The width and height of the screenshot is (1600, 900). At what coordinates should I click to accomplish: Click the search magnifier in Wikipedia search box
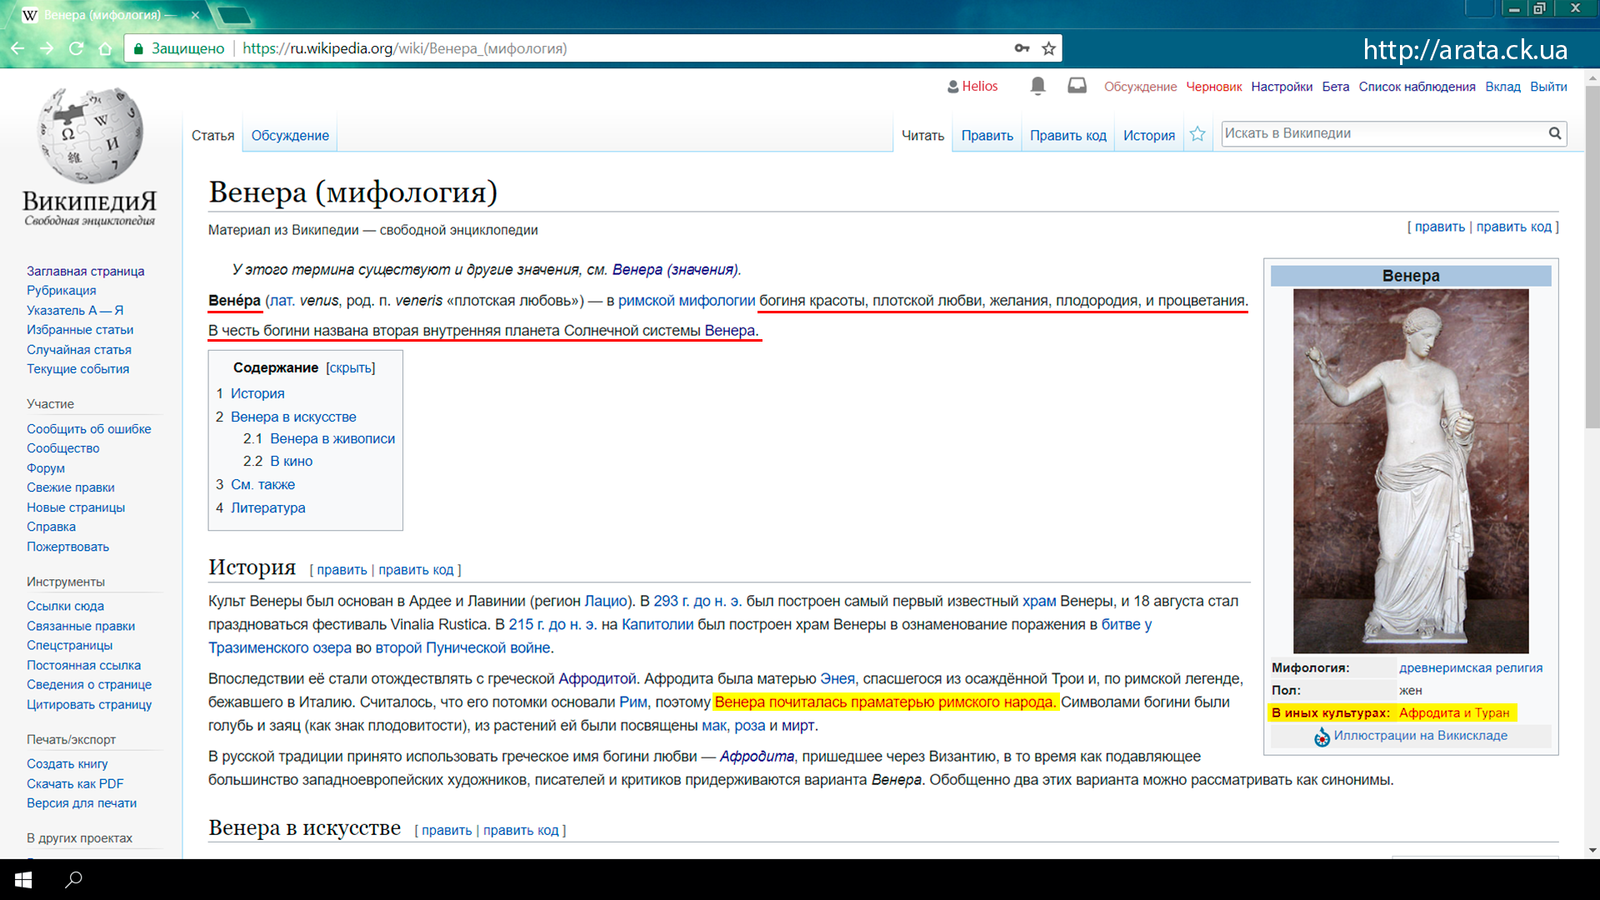(x=1555, y=133)
